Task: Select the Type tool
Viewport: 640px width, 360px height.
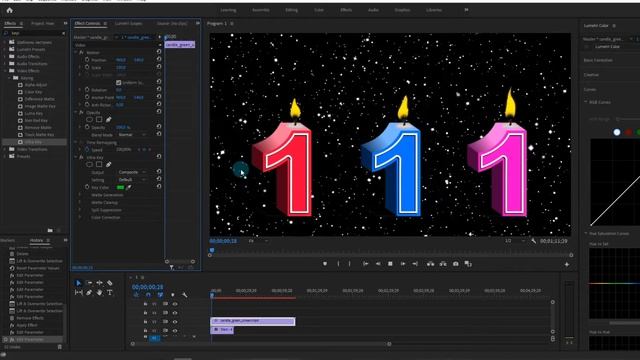Action: pos(110,293)
